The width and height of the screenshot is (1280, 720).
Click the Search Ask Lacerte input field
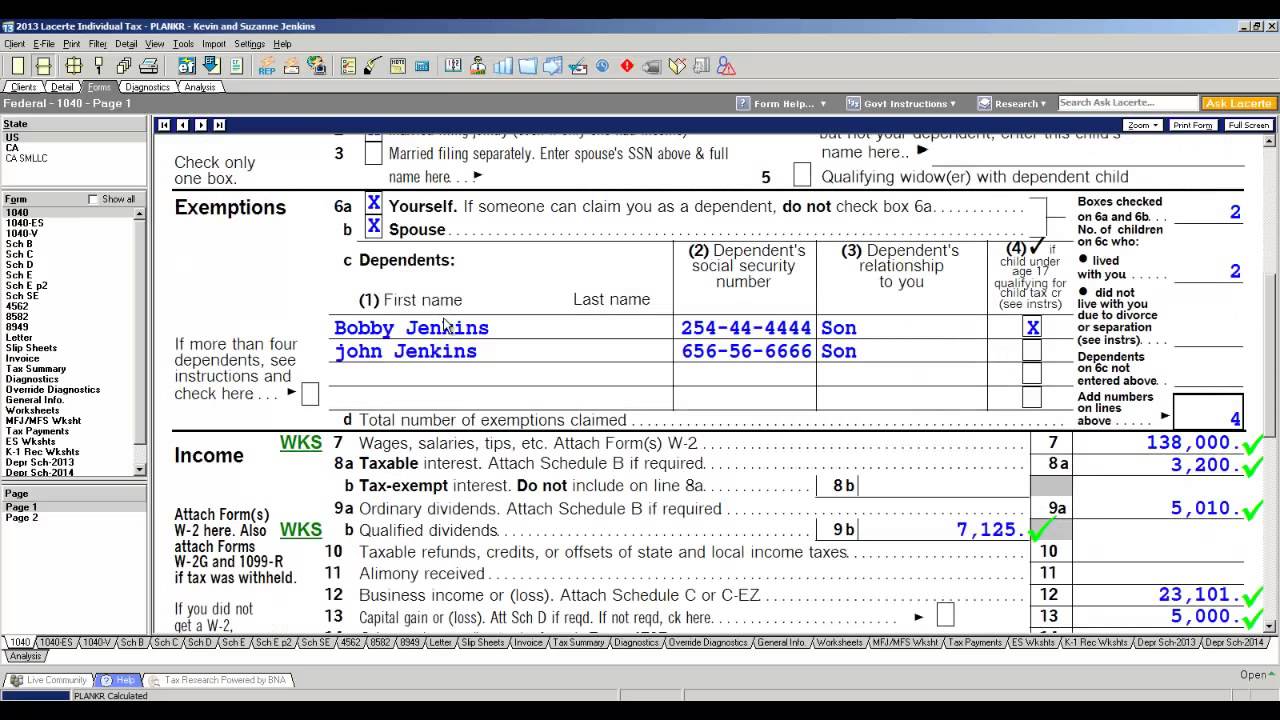[1127, 103]
